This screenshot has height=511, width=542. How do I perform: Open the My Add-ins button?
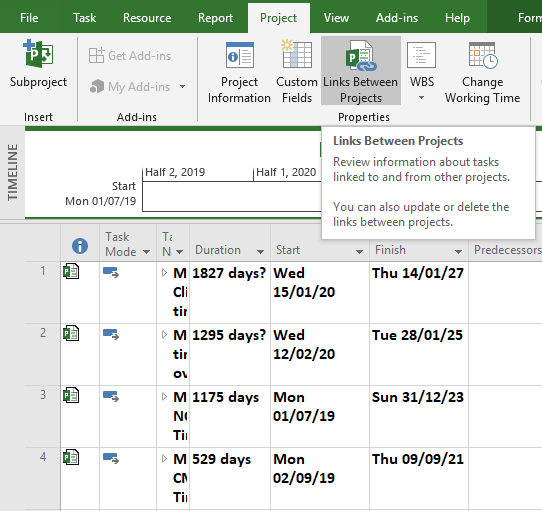click(x=130, y=86)
